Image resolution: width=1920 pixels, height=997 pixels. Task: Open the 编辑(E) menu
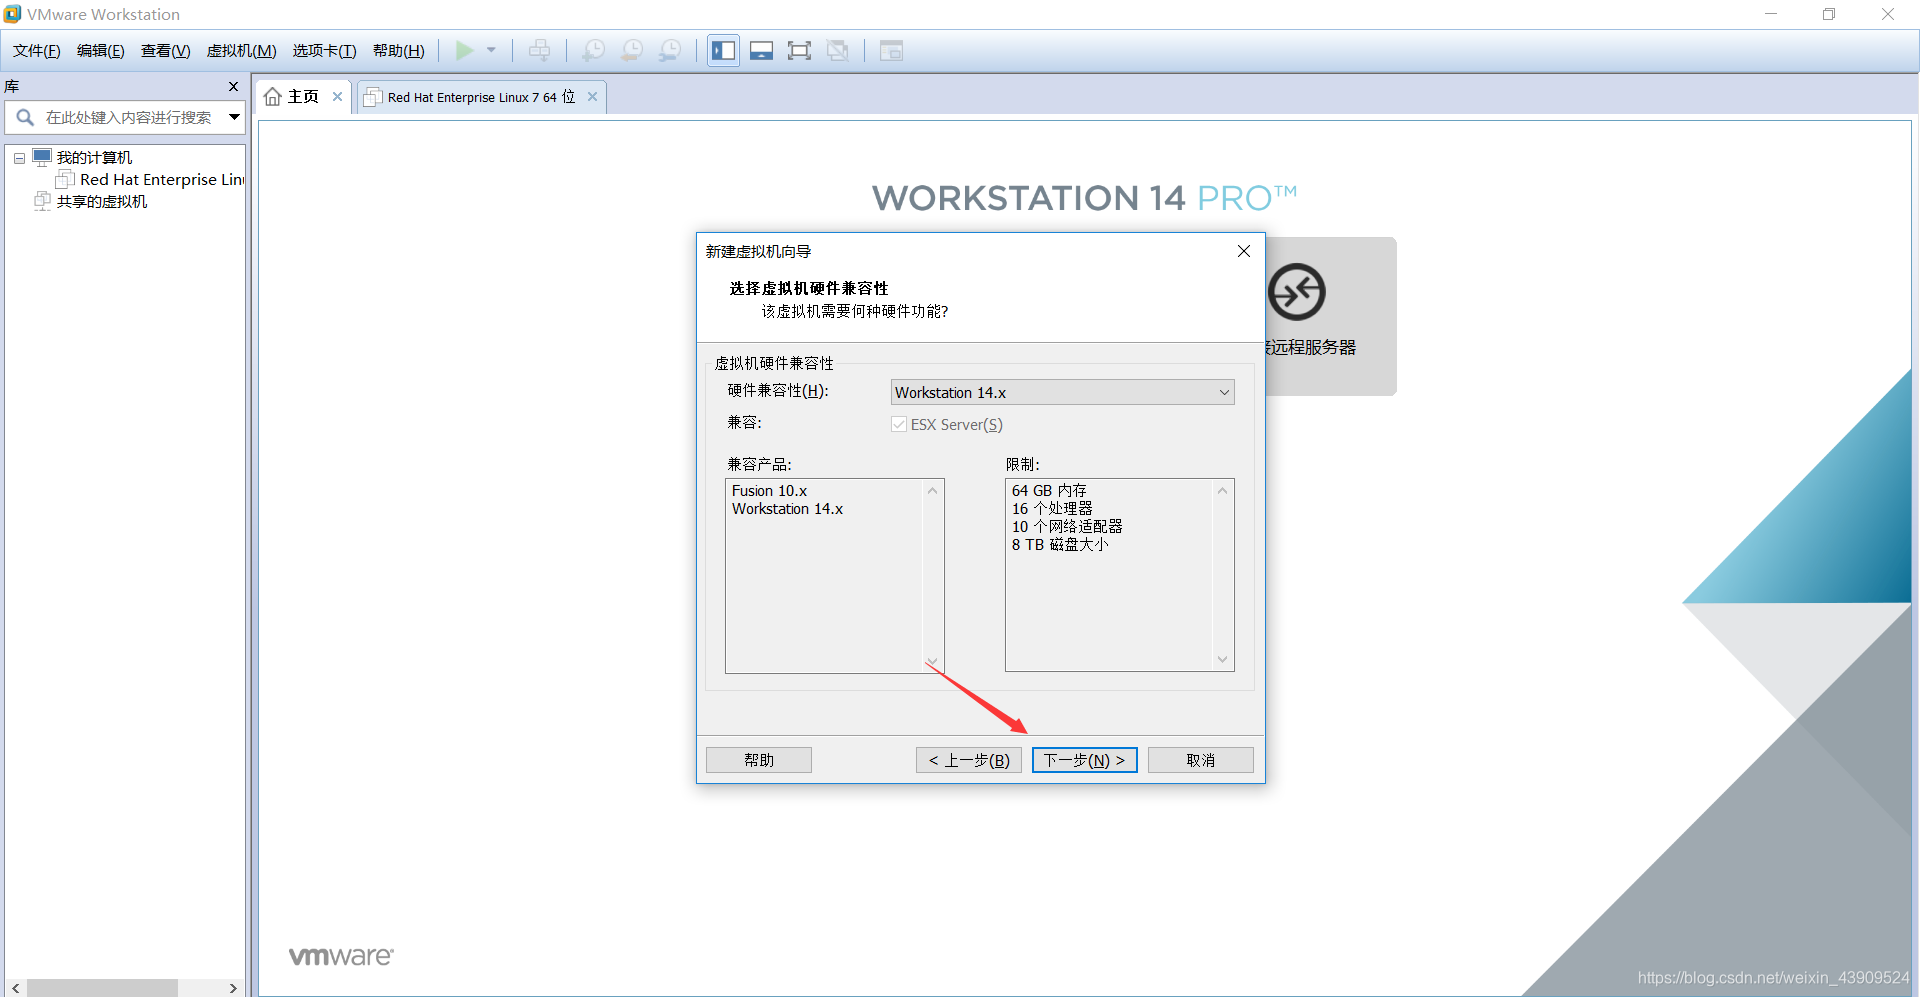point(101,51)
